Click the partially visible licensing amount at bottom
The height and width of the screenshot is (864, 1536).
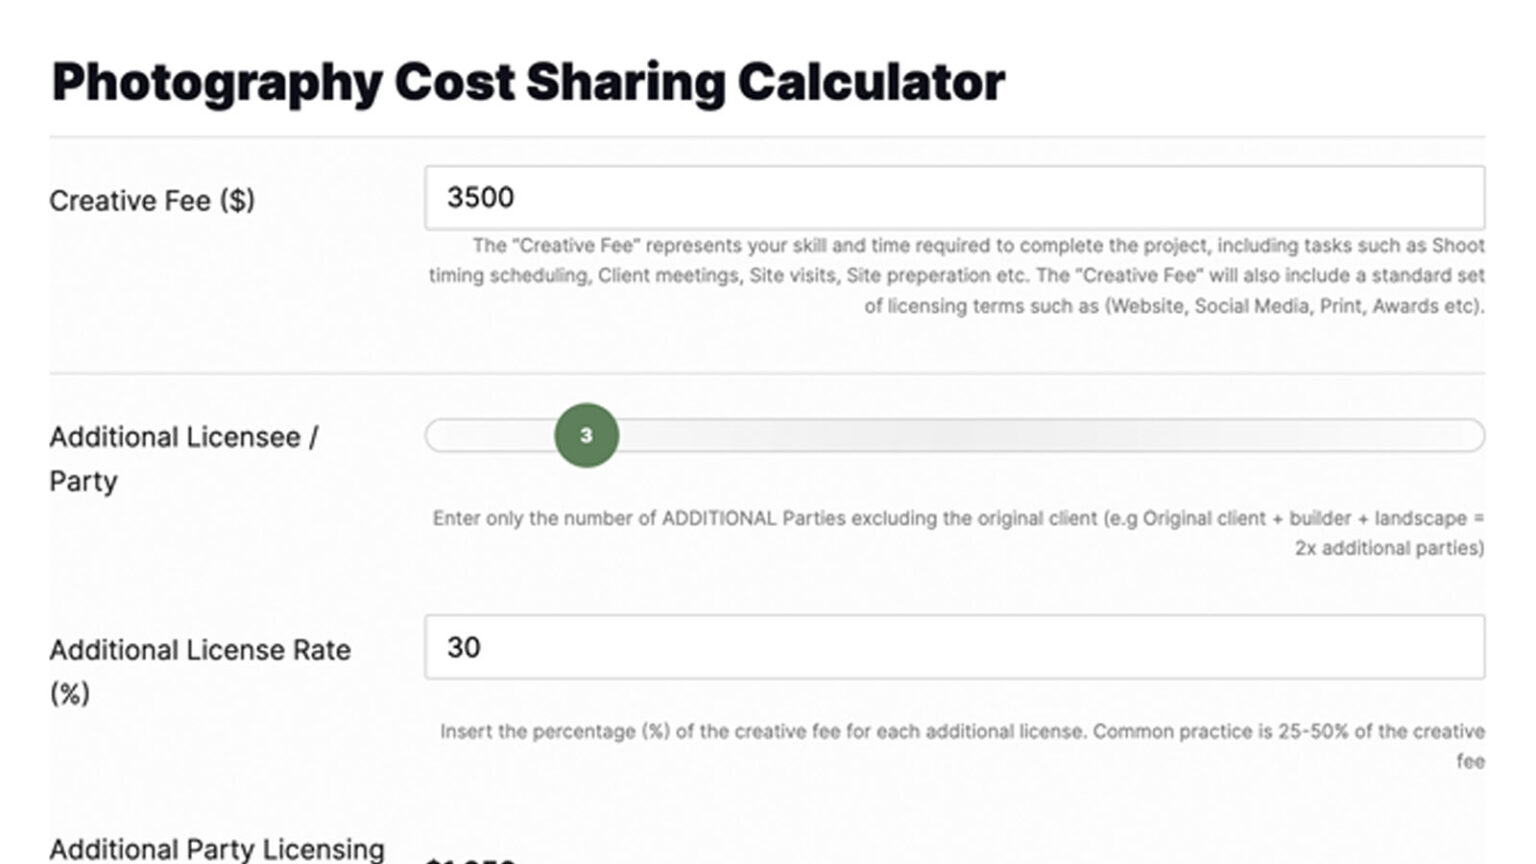470,858
